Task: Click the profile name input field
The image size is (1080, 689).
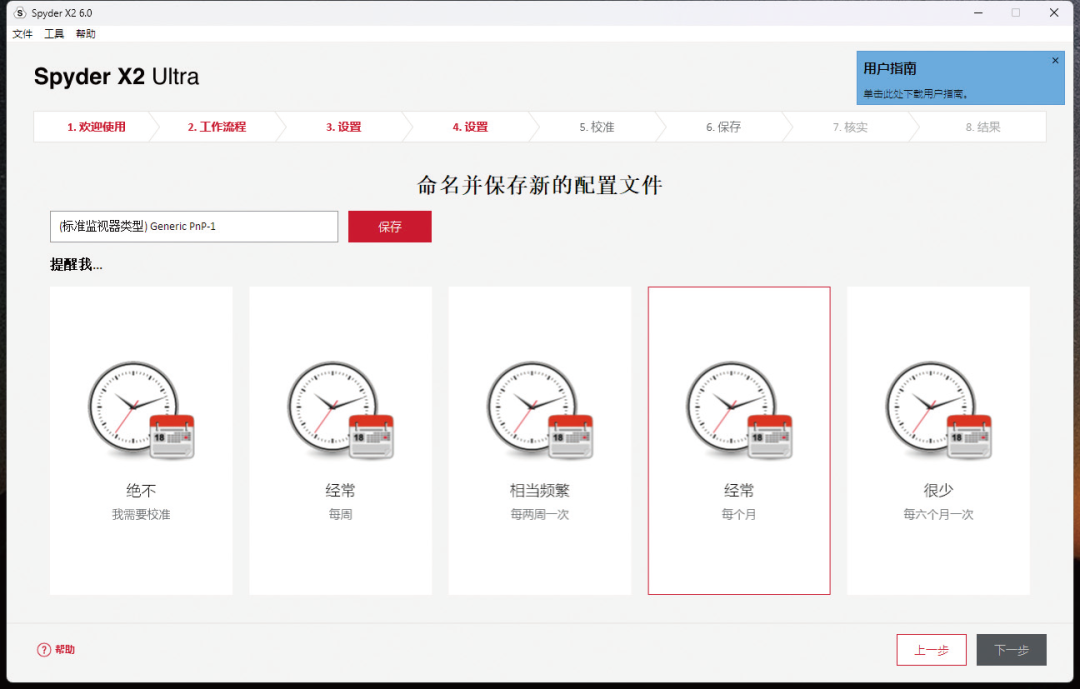Action: tap(194, 227)
